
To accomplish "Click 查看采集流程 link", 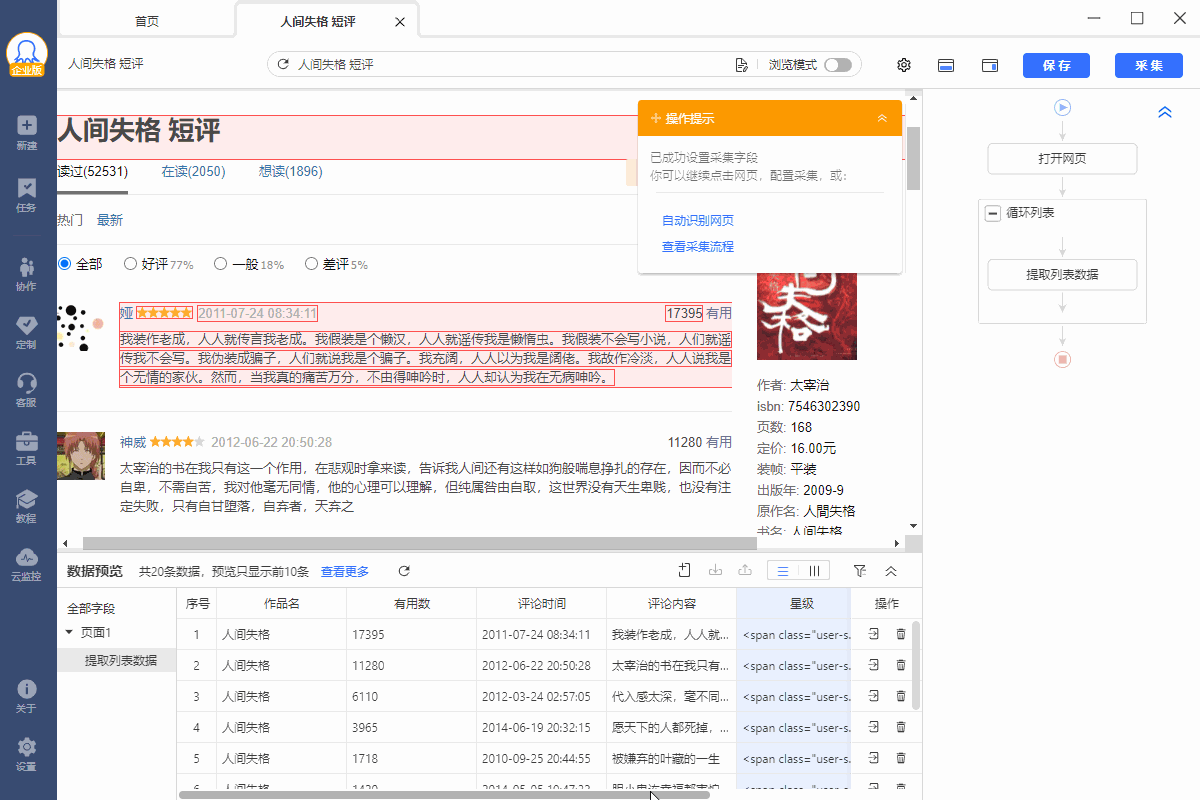I will 698,246.
